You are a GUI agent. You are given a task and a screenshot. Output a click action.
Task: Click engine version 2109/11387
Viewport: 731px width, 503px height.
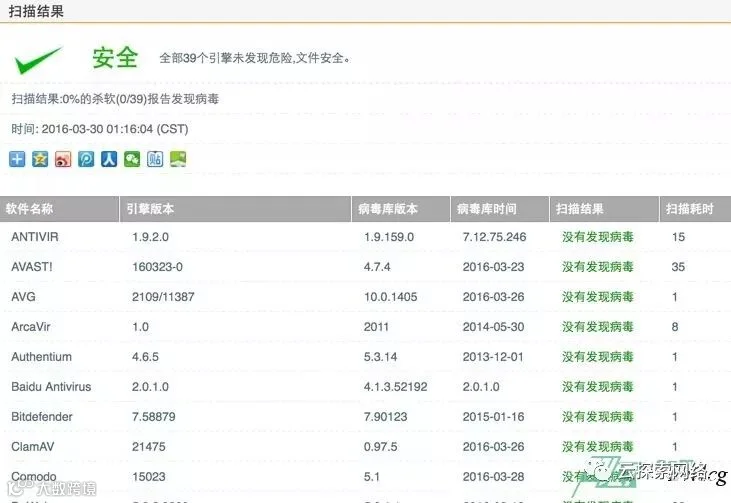[x=163, y=296]
